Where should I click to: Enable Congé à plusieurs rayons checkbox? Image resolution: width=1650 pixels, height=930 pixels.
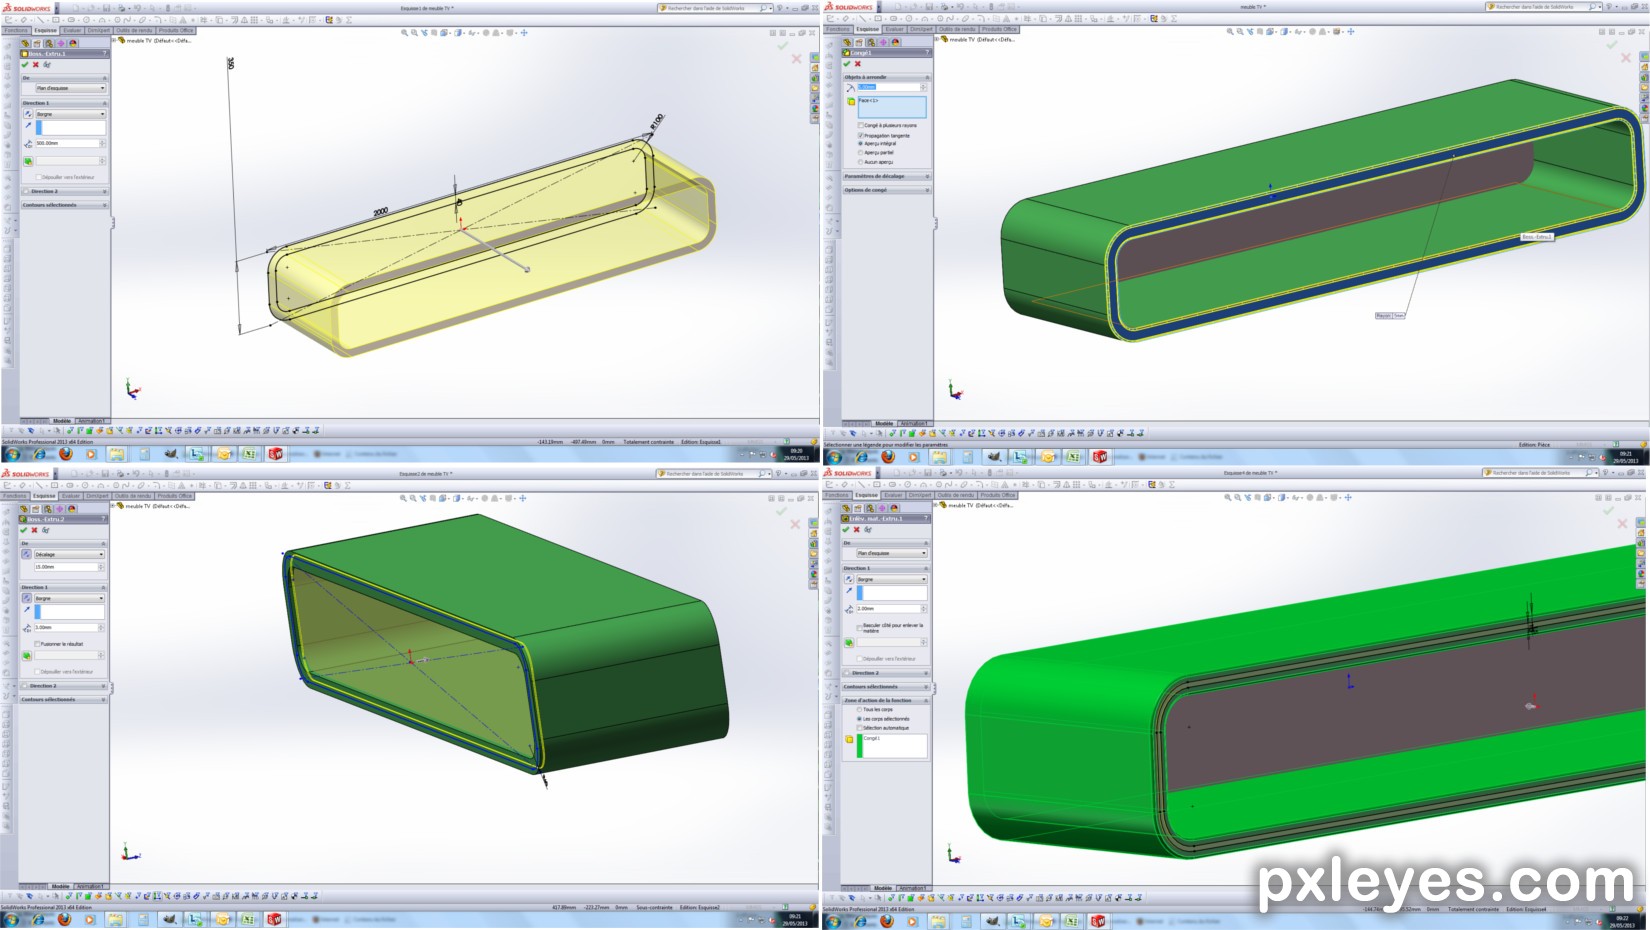coord(860,126)
